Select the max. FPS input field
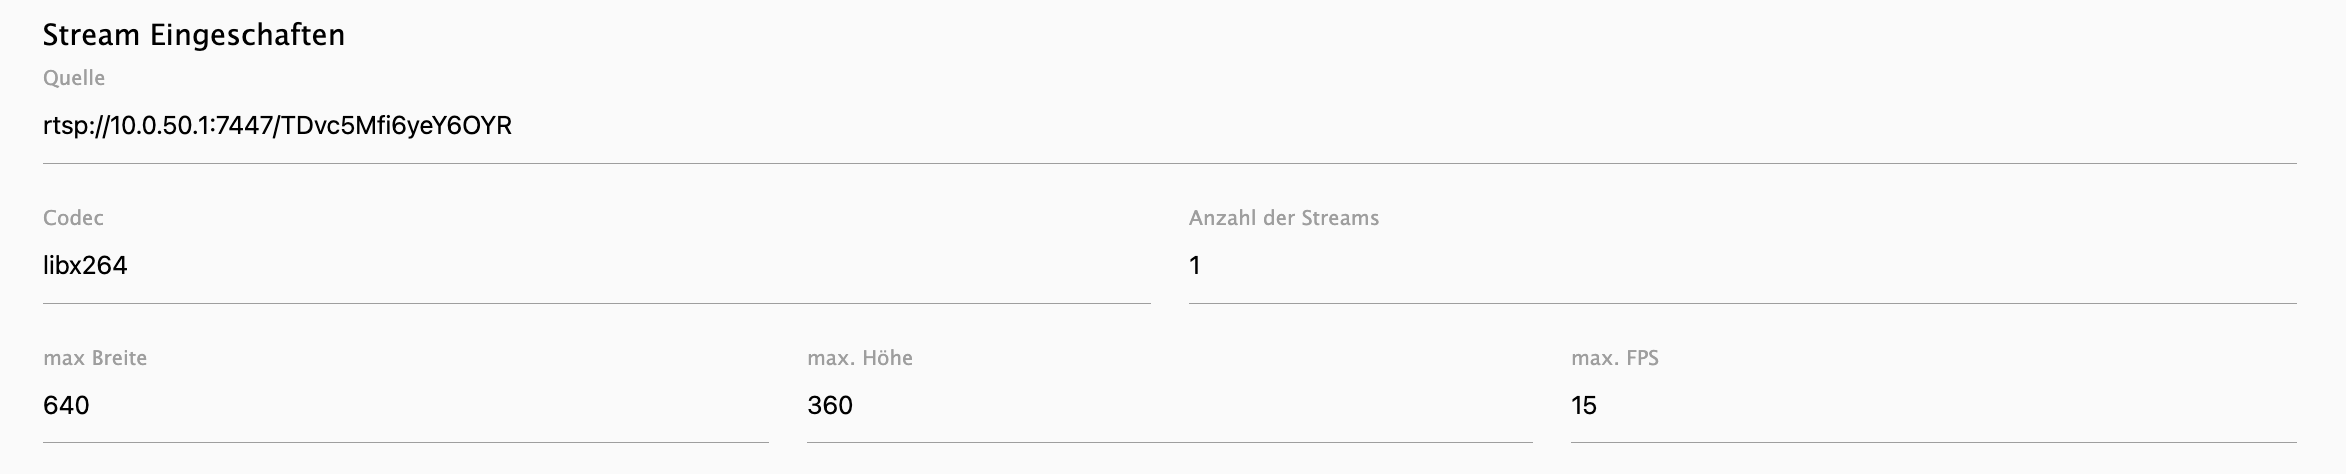 click(x=1932, y=406)
